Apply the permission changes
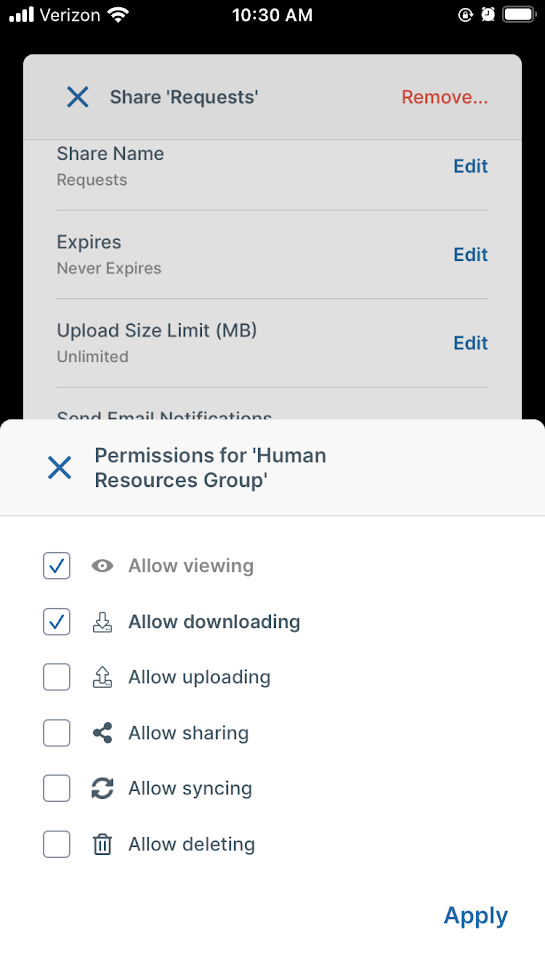This screenshot has height=970, width=545. [476, 916]
